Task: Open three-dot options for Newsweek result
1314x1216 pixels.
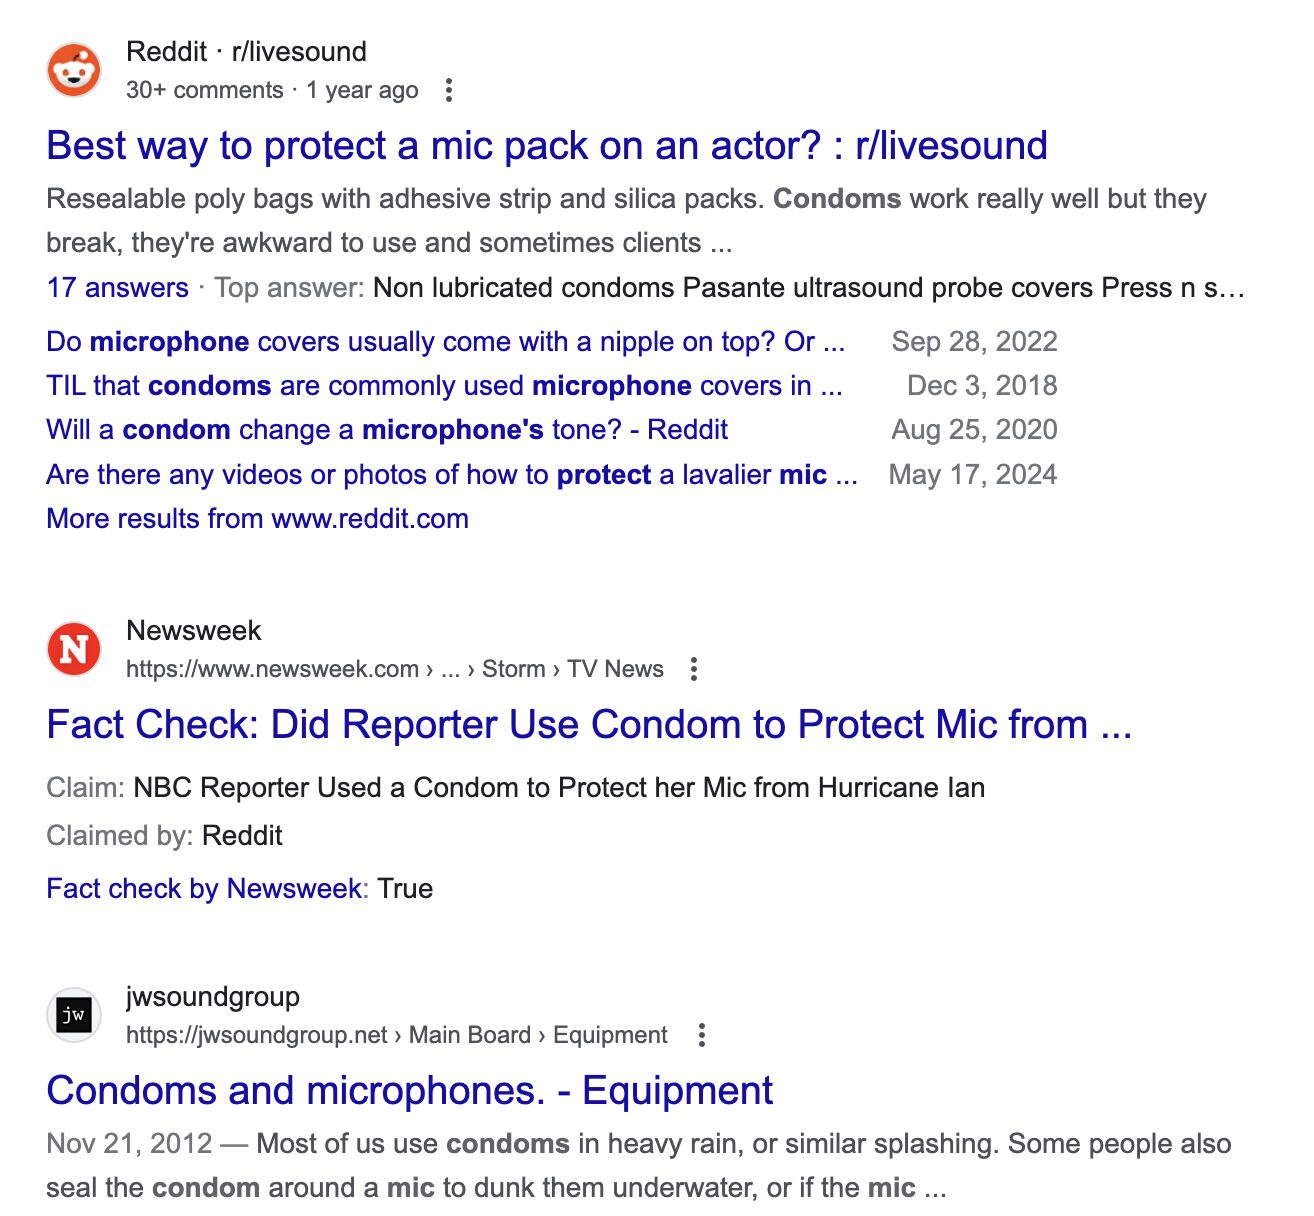Action: click(694, 669)
